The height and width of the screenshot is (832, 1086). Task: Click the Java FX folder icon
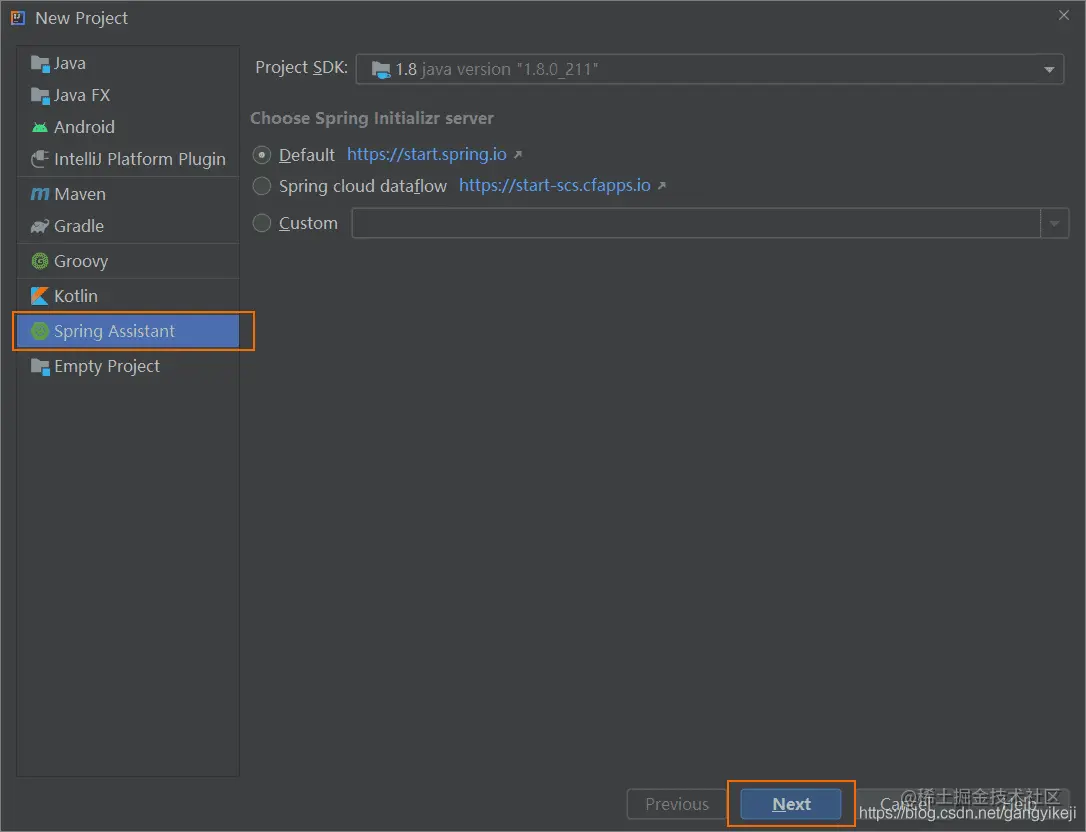[40, 96]
